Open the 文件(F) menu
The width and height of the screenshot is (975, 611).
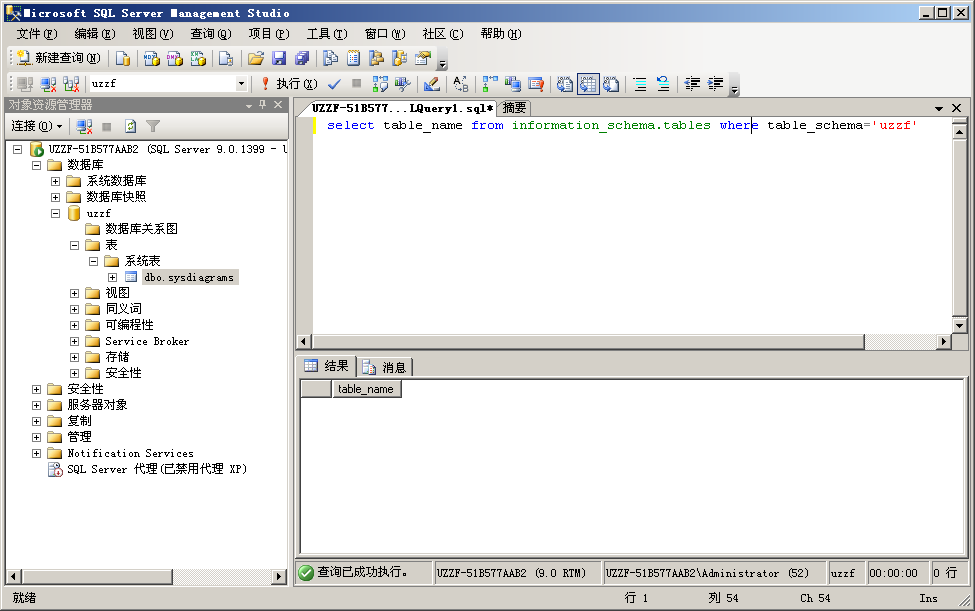point(37,34)
